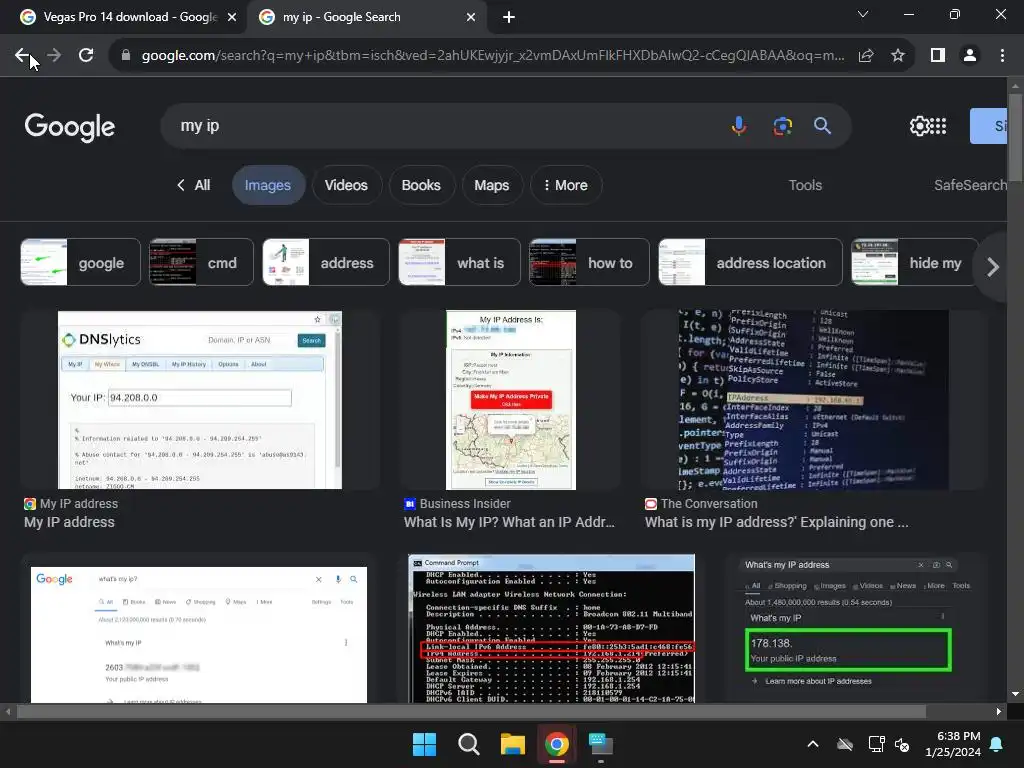1024x768 pixels.
Task: Open Windows taskbar search
Action: click(x=468, y=744)
